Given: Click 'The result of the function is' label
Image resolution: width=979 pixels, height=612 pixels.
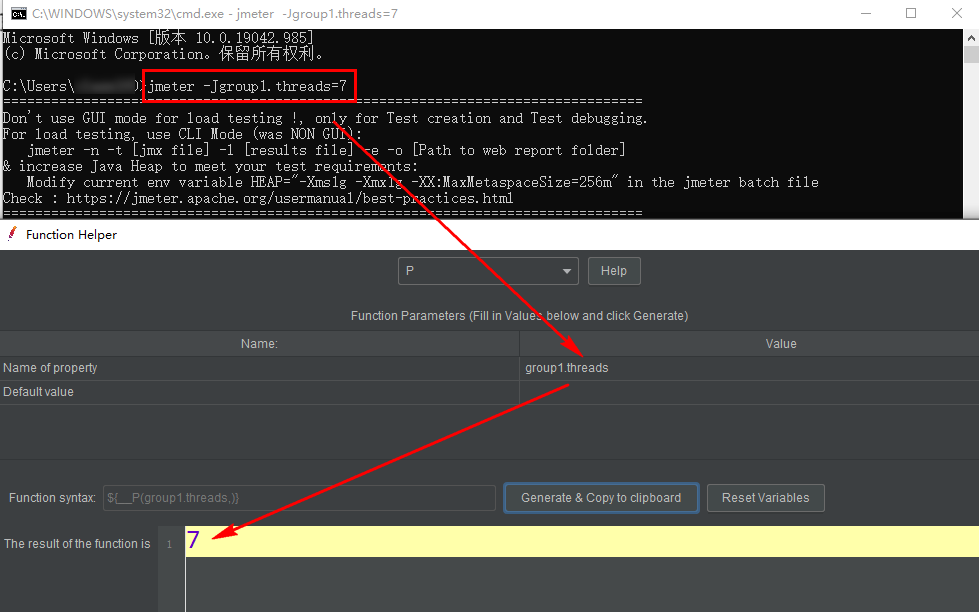Looking at the screenshot, I should tap(77, 544).
